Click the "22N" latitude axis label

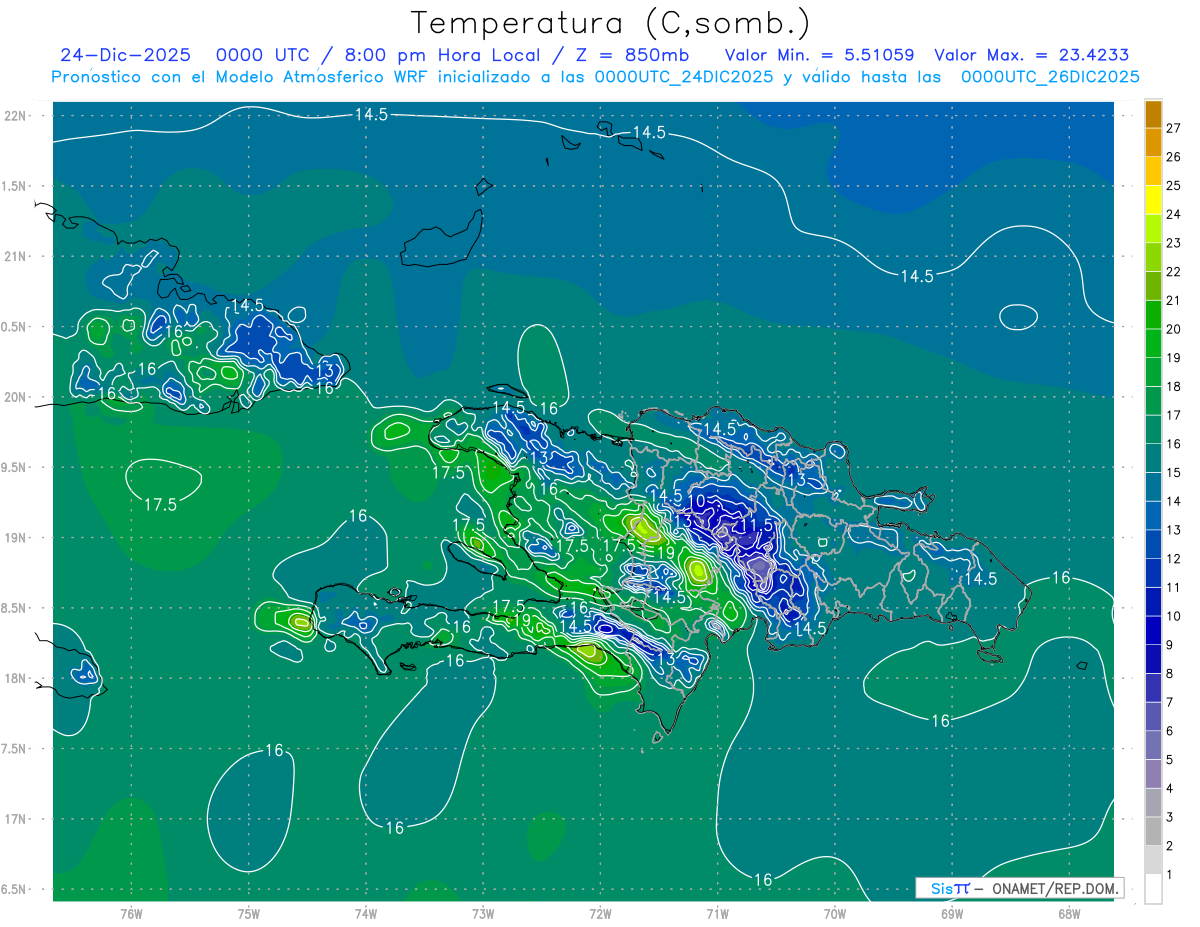[16, 115]
